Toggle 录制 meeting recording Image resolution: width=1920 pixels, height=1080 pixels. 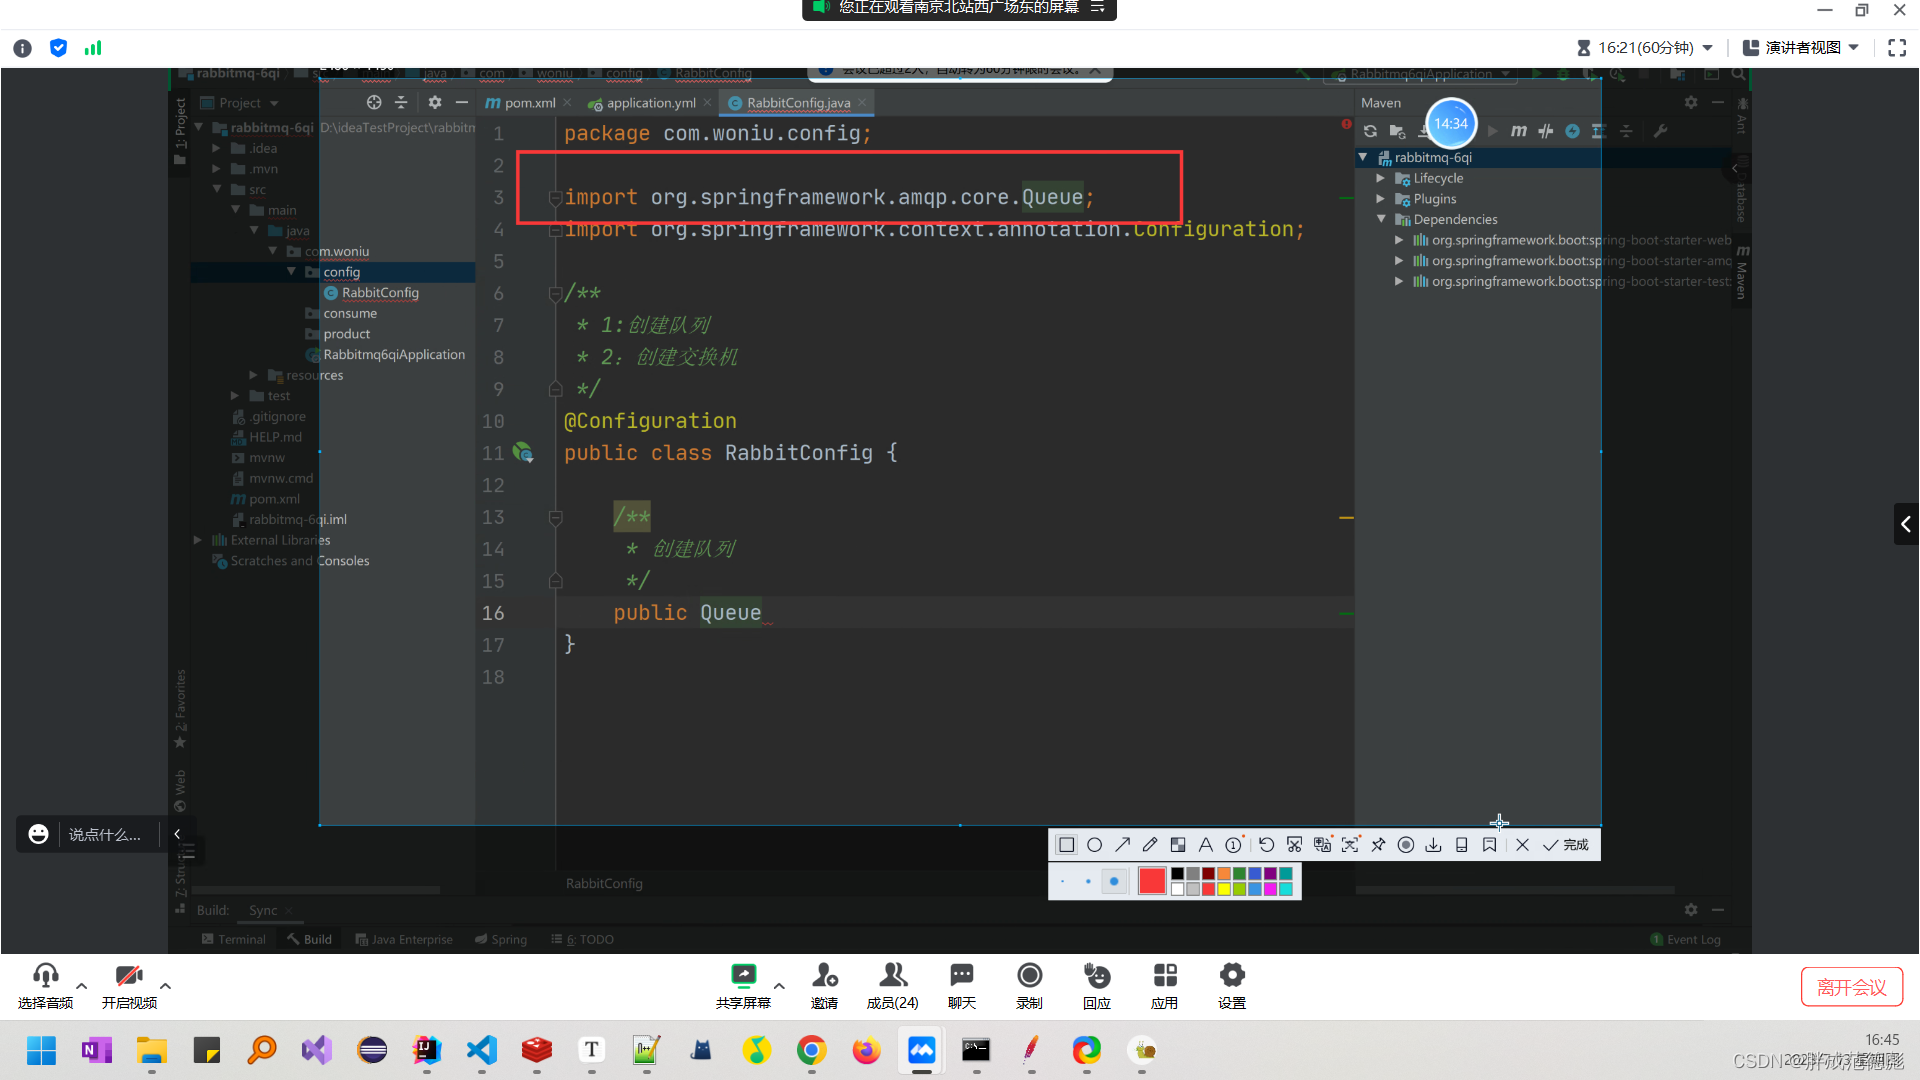click(1029, 986)
